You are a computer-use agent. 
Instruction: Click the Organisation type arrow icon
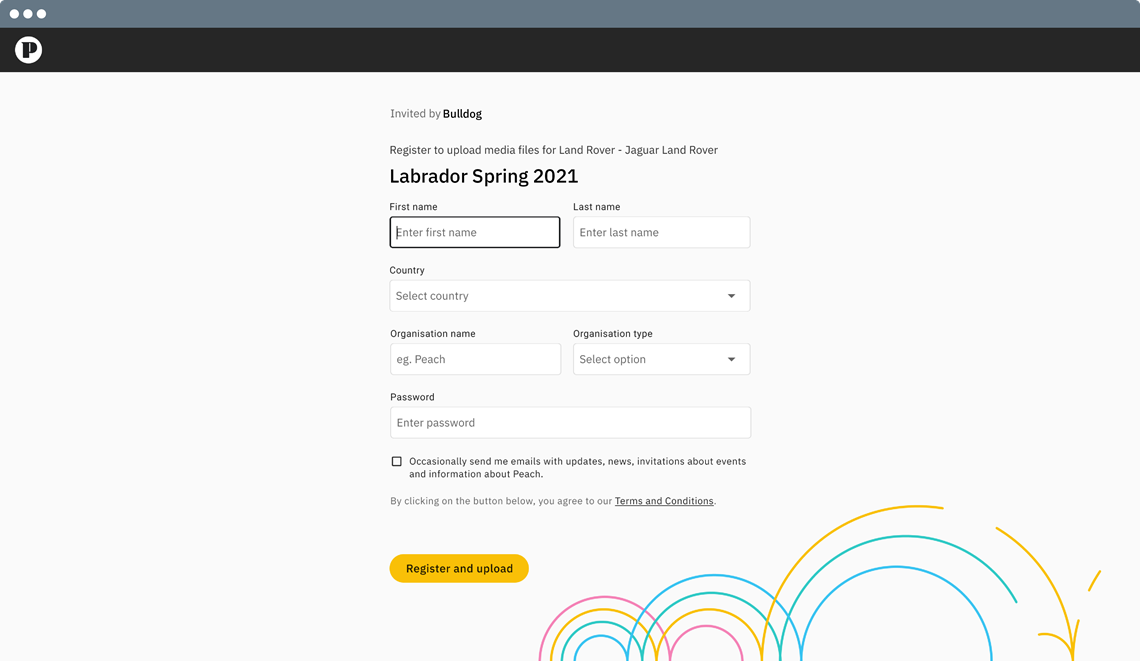click(x=731, y=359)
